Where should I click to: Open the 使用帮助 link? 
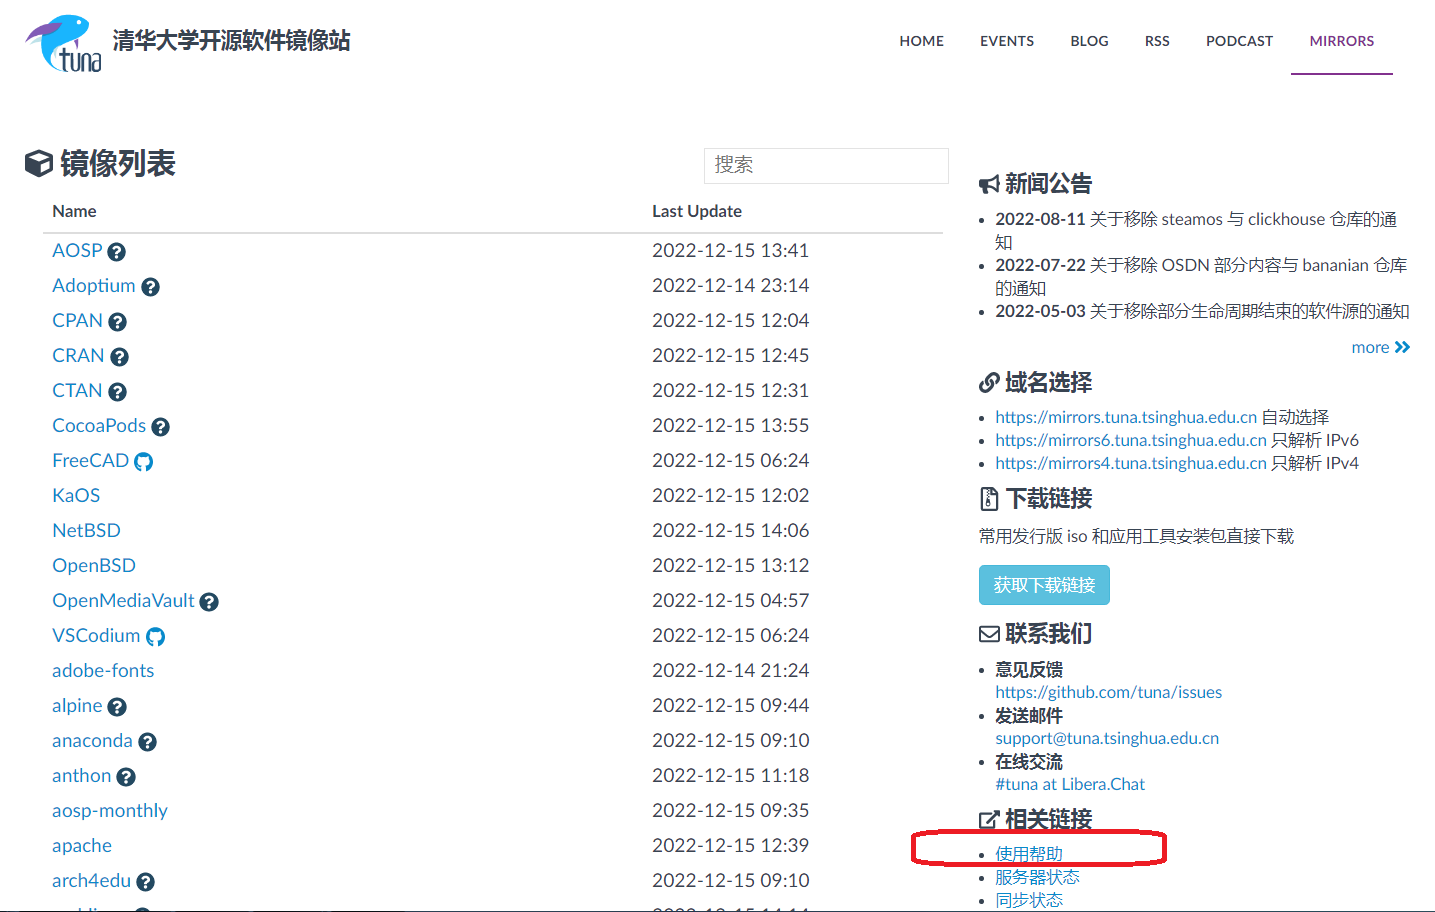tap(1029, 854)
